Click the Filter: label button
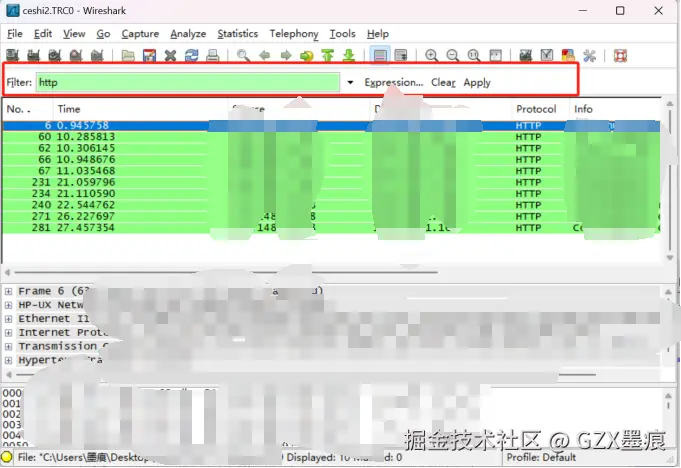681x468 pixels. coord(19,82)
